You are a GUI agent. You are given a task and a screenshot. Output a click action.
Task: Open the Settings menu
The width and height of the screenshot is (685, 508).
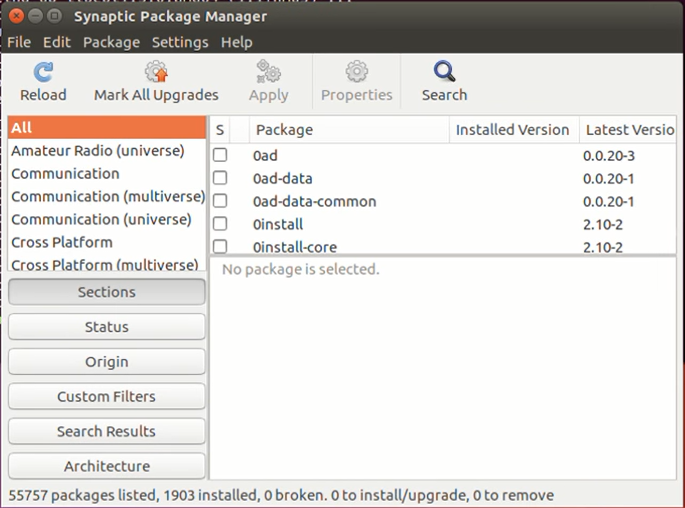[180, 42]
